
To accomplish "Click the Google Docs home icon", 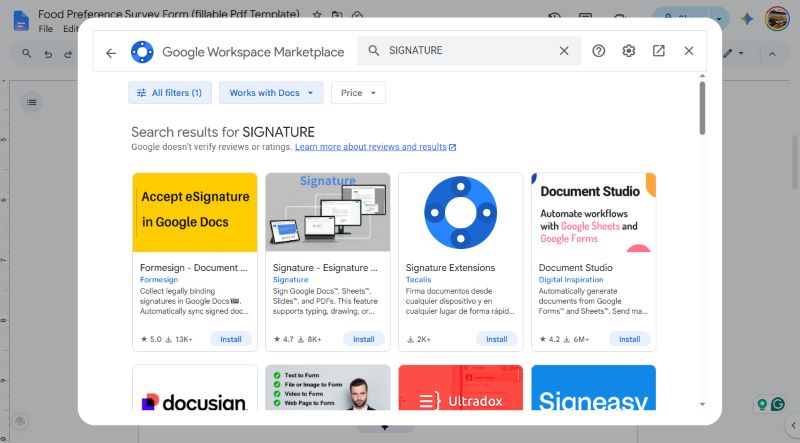I will click(21, 21).
